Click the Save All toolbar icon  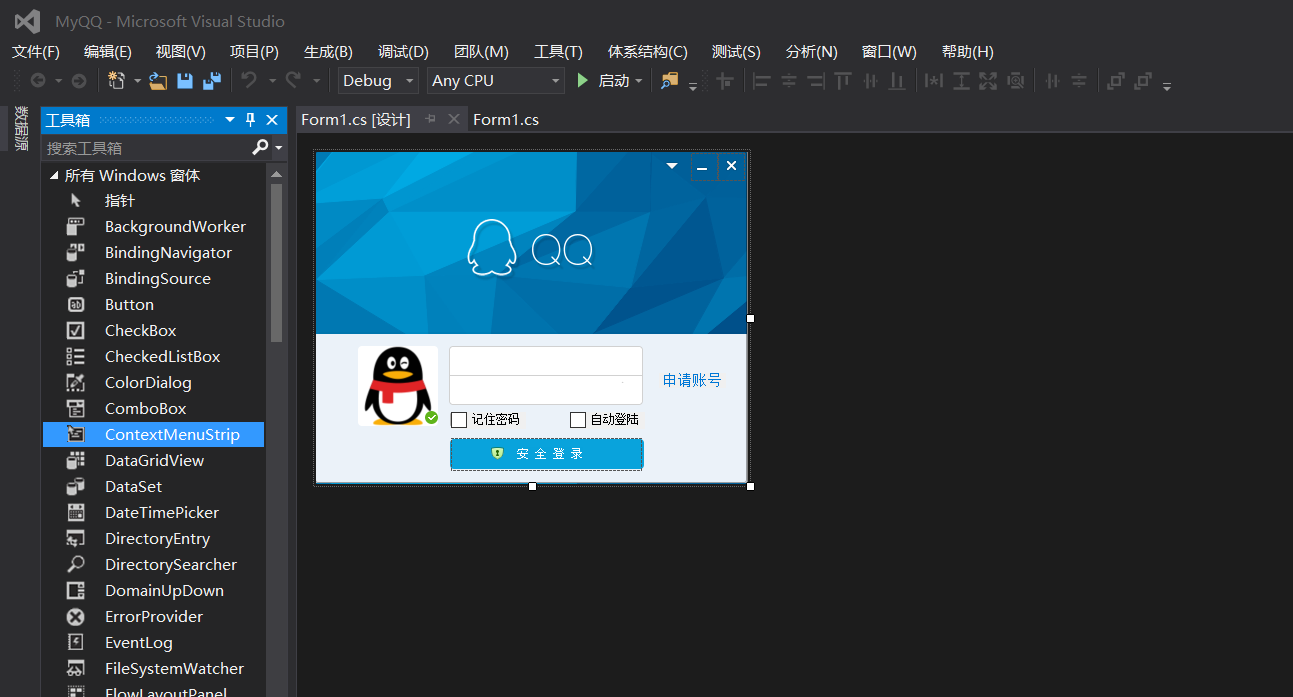[x=212, y=81]
